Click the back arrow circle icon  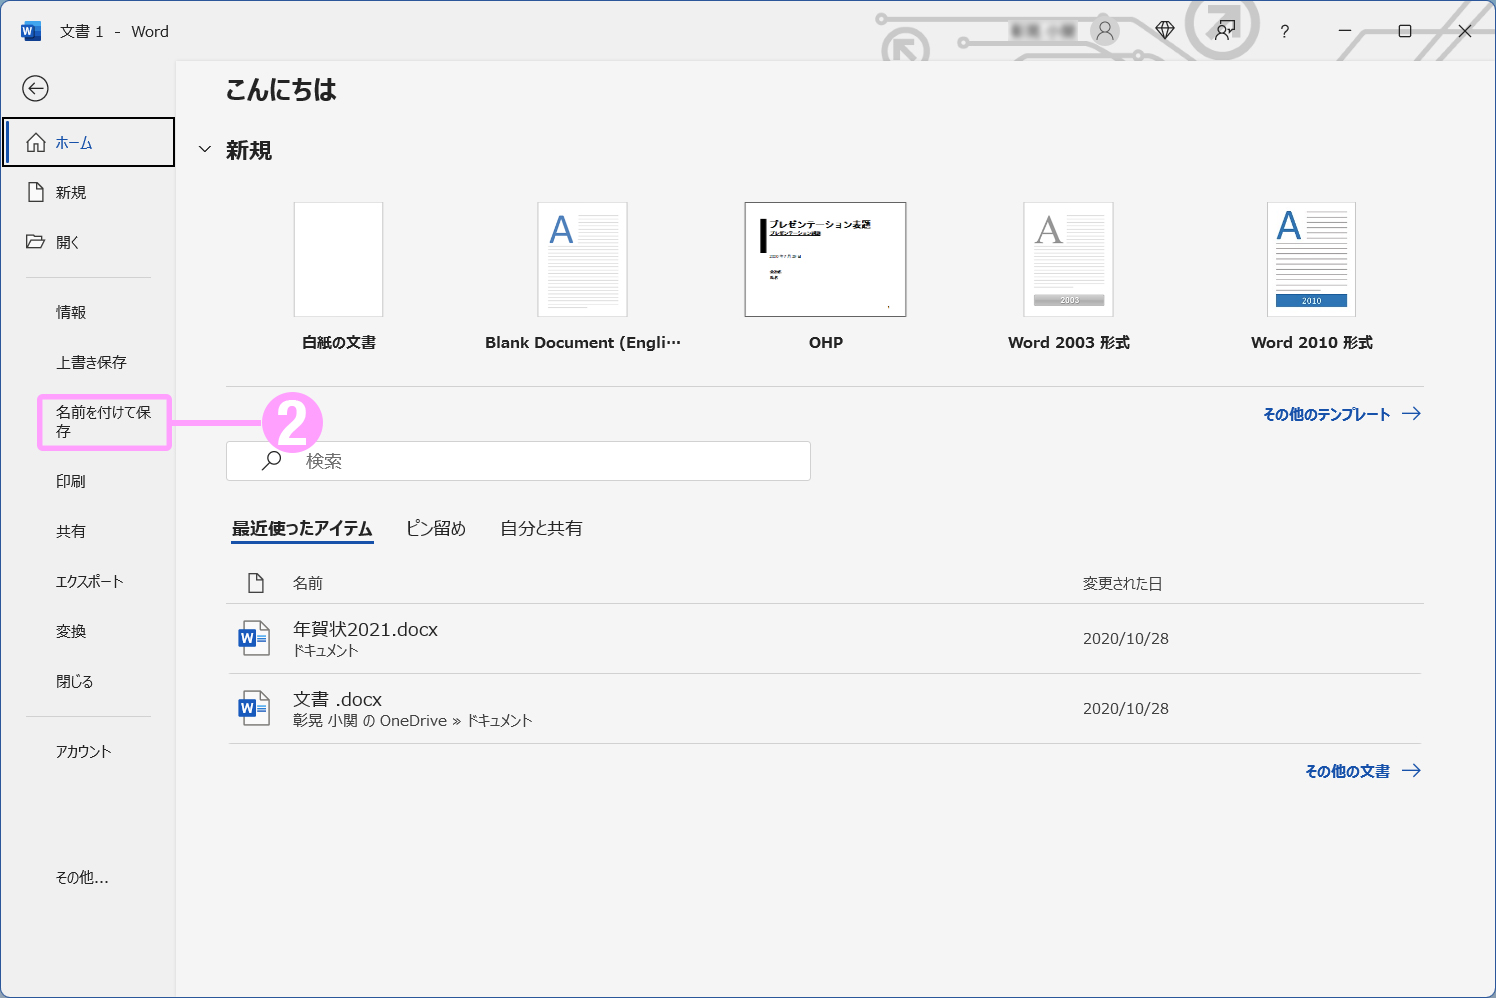click(x=36, y=89)
